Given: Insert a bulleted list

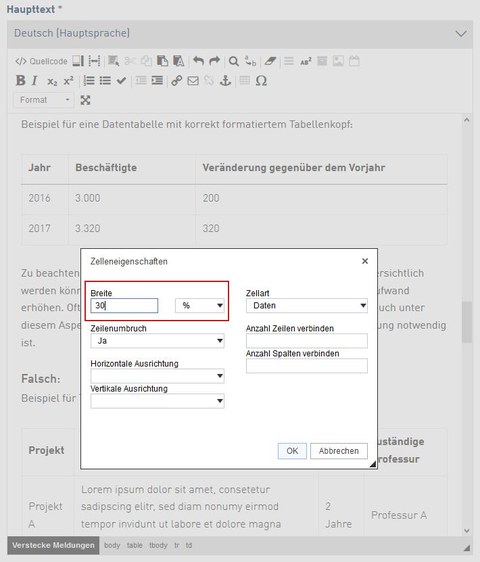Looking at the screenshot, I should [105, 81].
